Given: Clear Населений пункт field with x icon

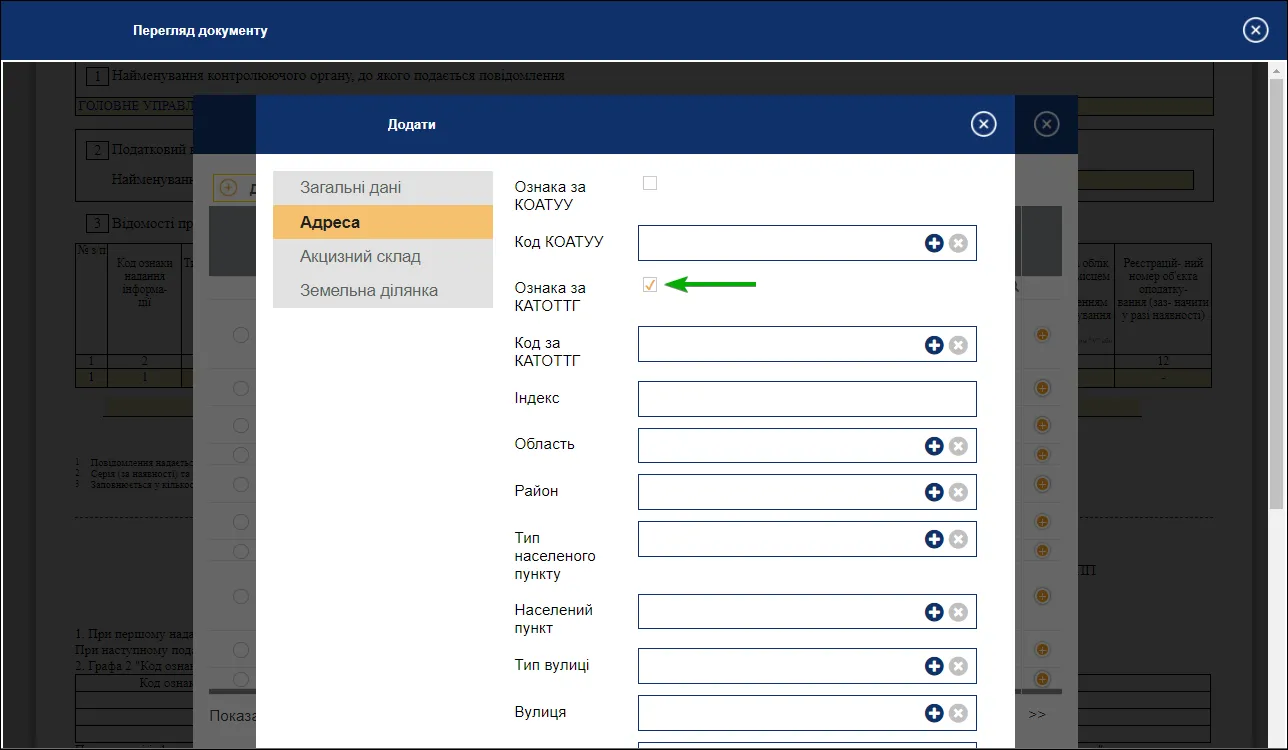Looking at the screenshot, I should pyautogui.click(x=958, y=612).
